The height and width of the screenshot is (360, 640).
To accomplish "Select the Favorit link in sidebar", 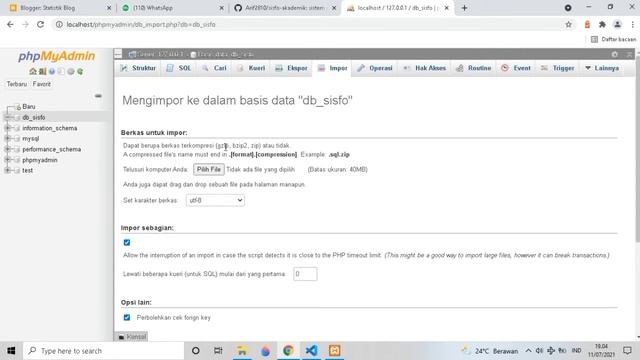I will click(x=42, y=84).
